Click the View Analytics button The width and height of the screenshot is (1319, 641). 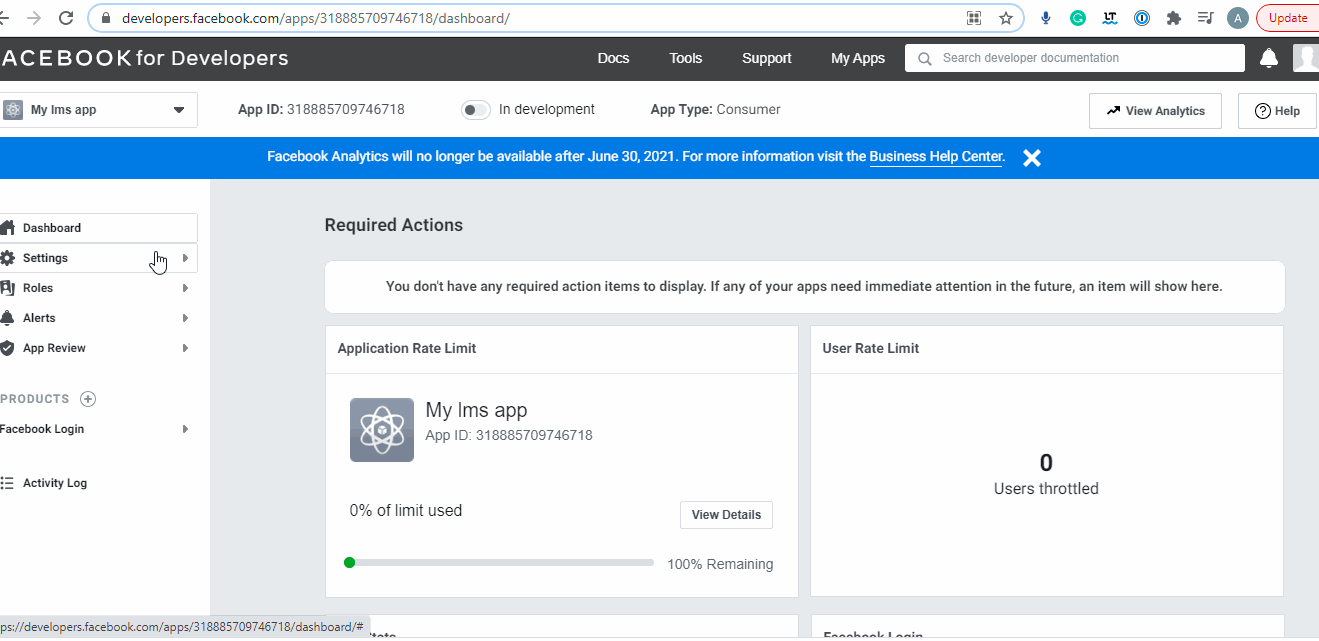1155,111
